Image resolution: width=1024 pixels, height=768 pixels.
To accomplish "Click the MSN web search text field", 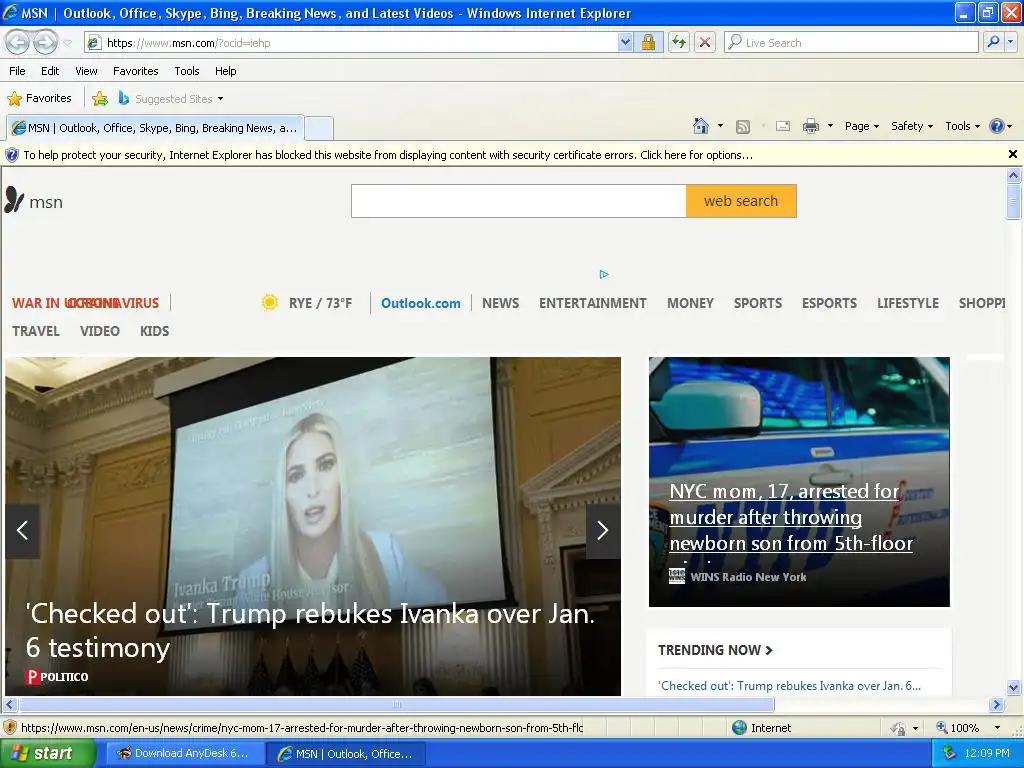I will tap(519, 201).
